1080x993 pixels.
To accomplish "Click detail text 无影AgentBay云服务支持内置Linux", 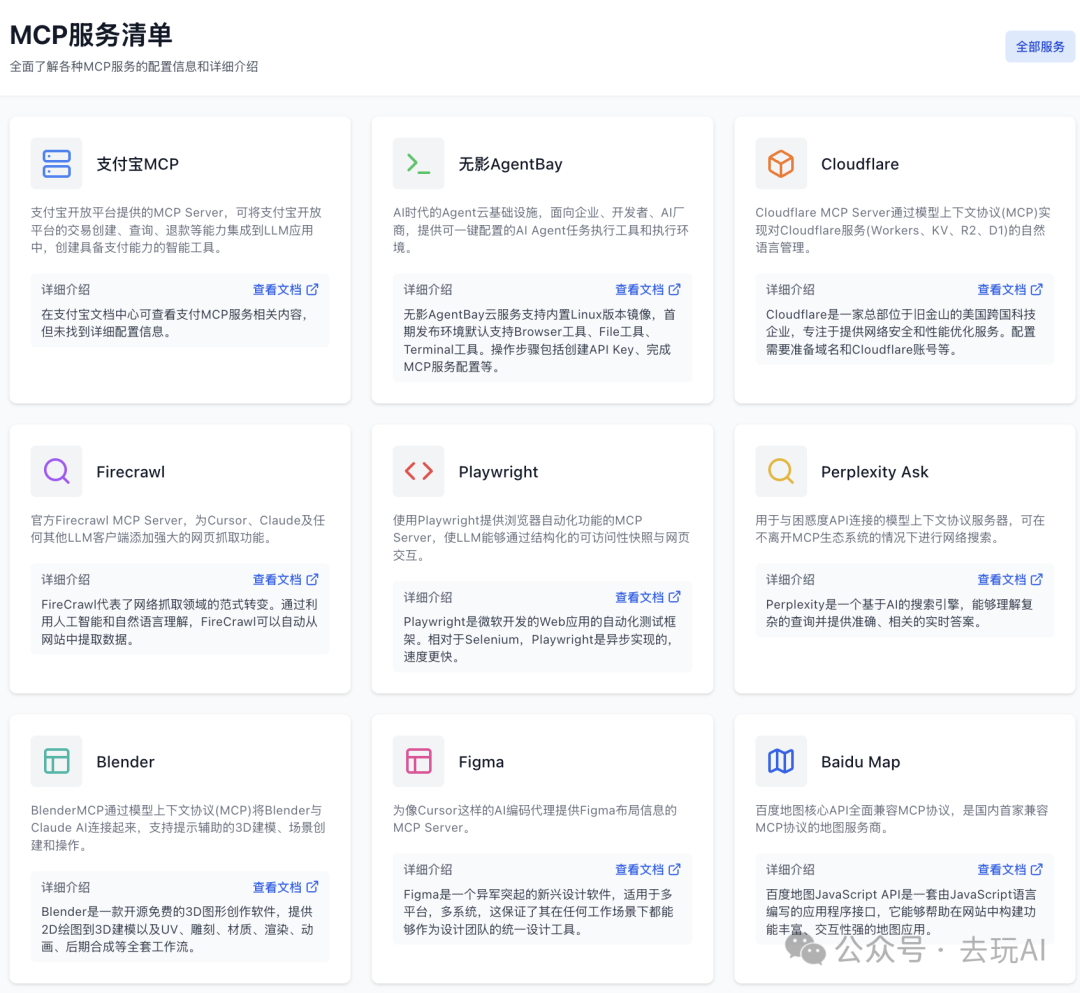I will coord(540,341).
